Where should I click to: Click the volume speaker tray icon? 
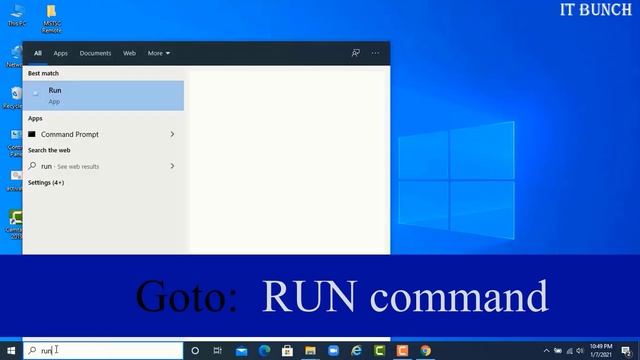[580, 351]
